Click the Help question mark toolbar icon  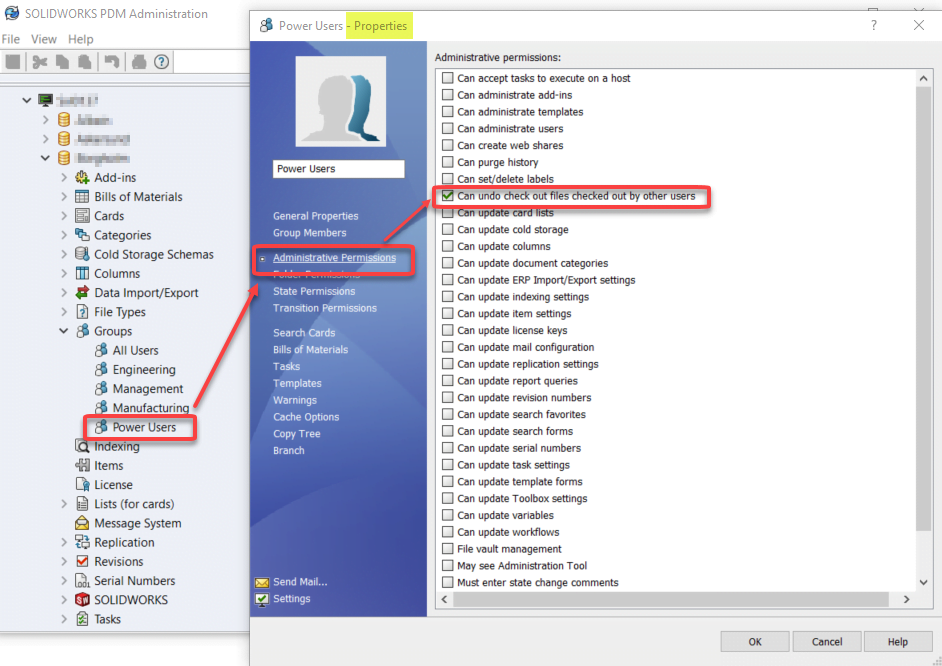pos(161,62)
